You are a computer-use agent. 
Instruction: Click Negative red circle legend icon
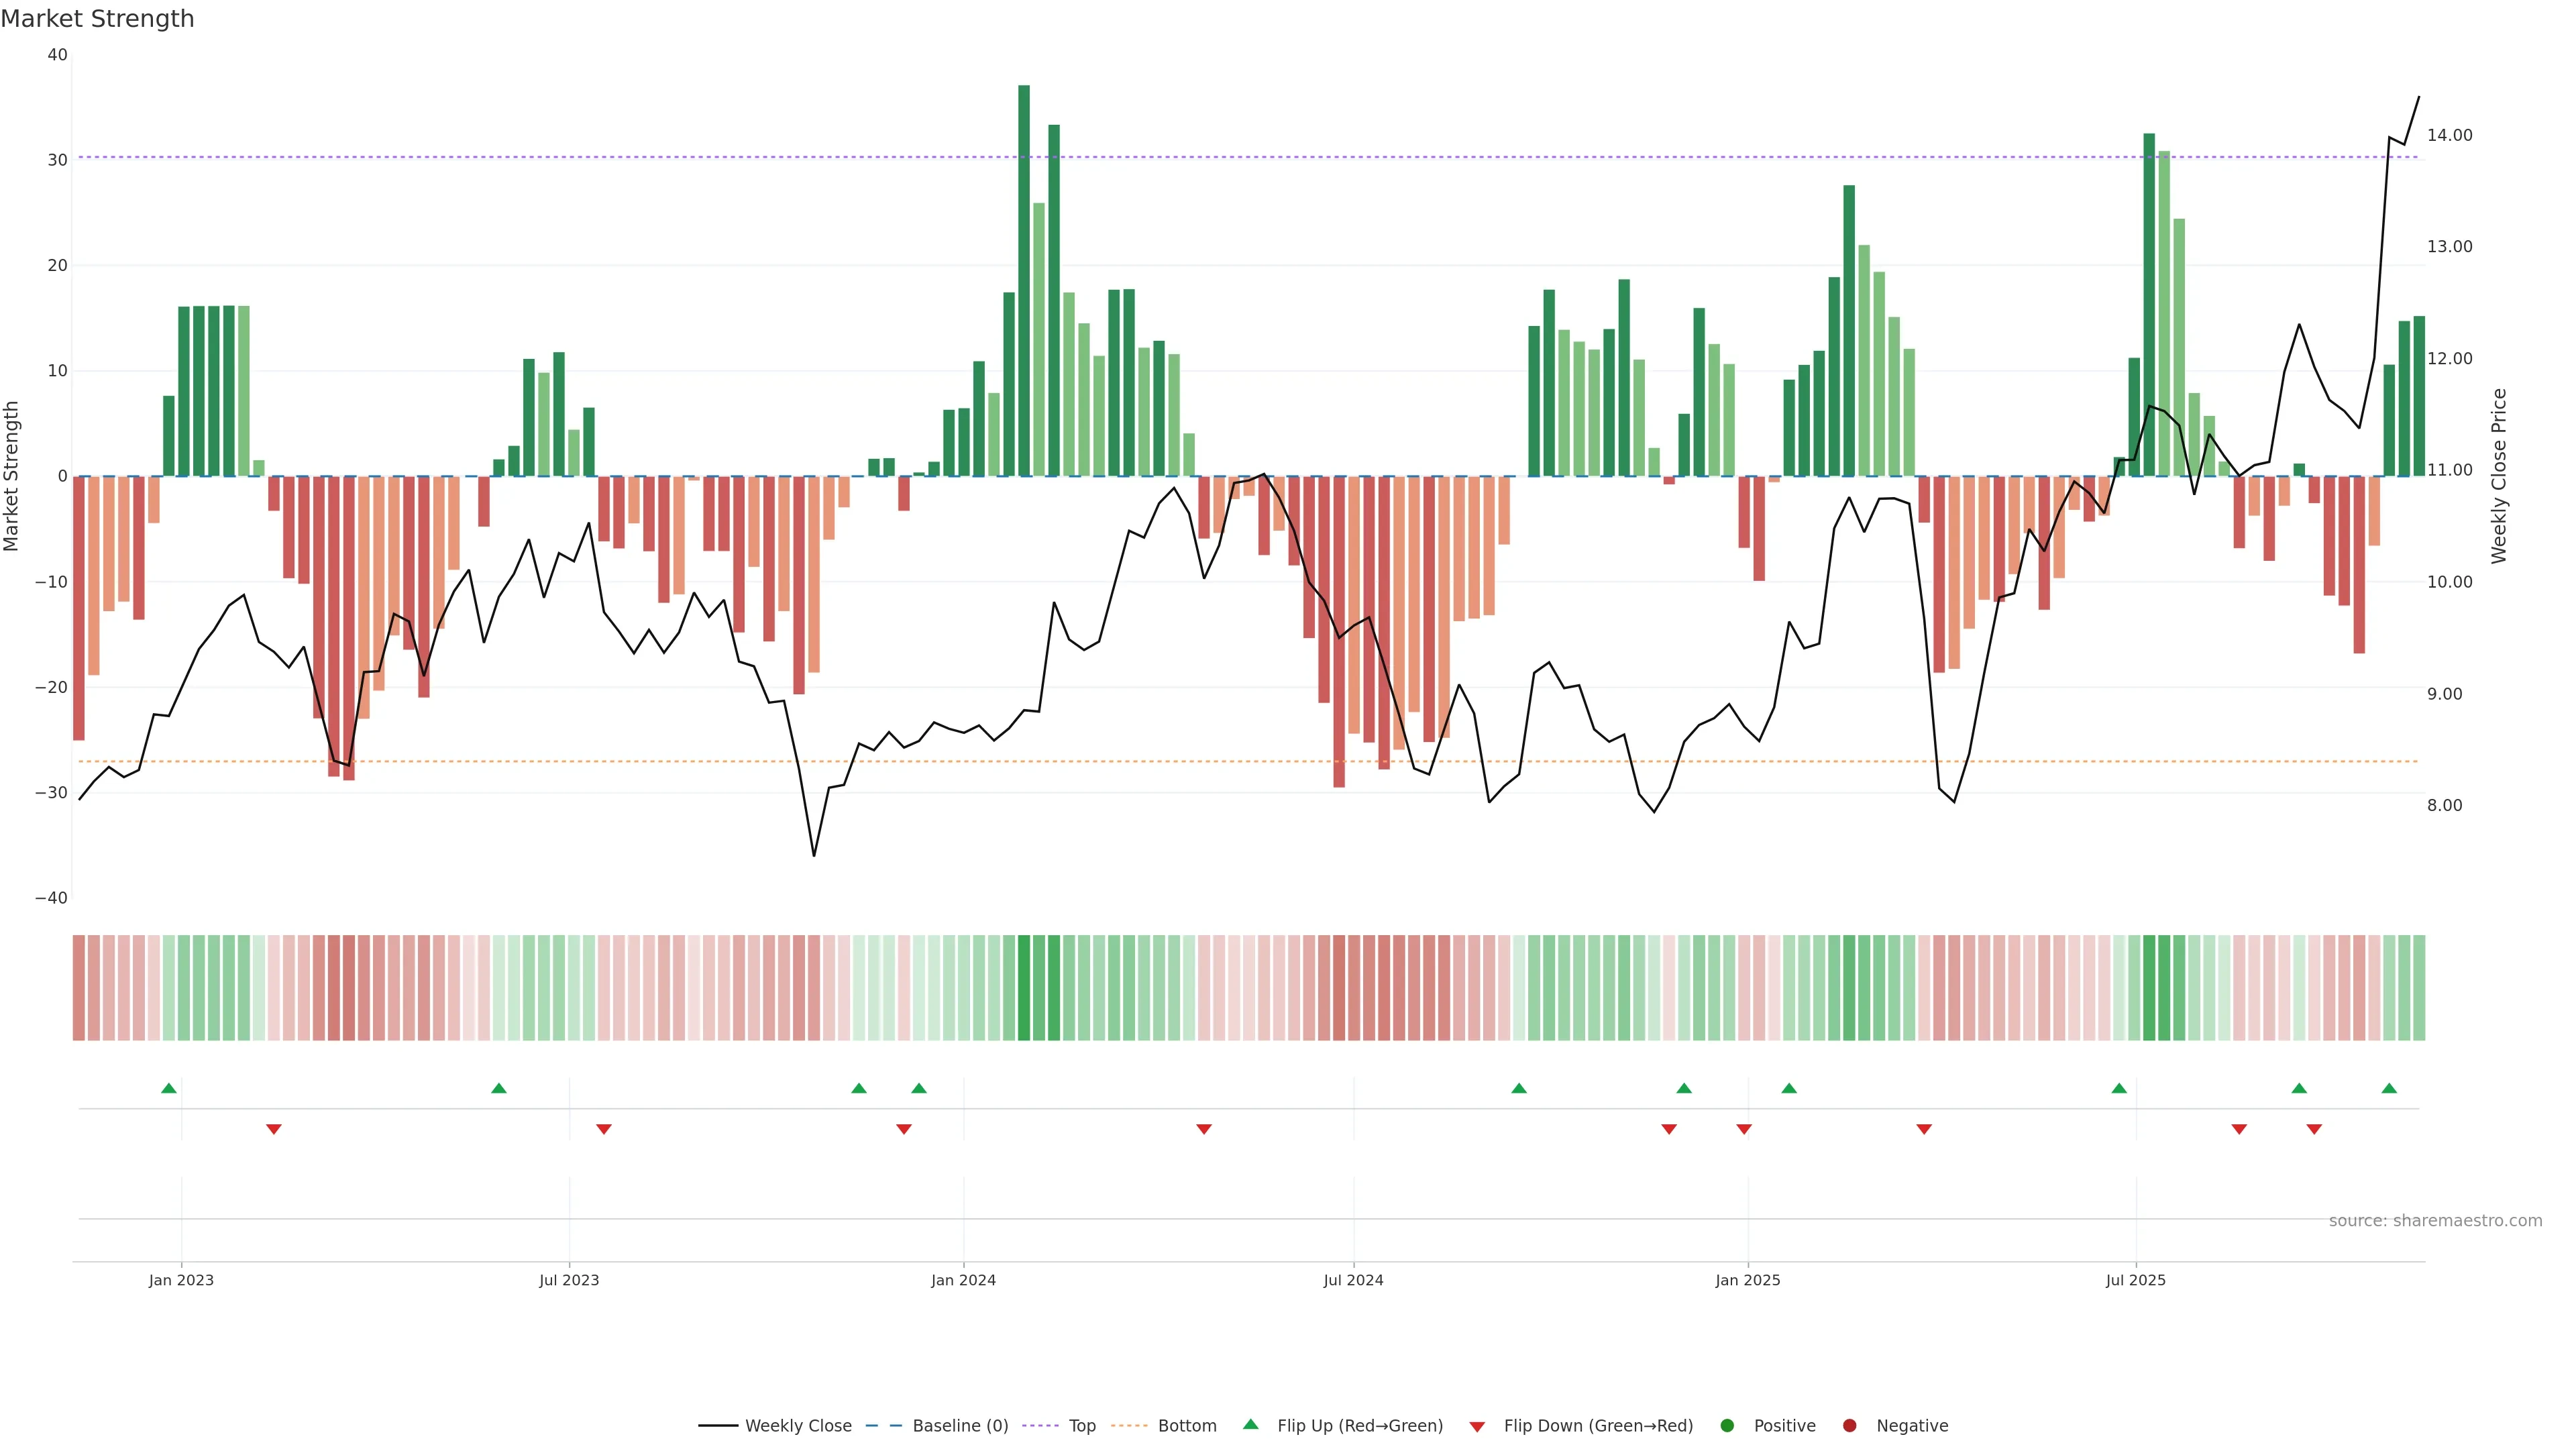click(1849, 1425)
